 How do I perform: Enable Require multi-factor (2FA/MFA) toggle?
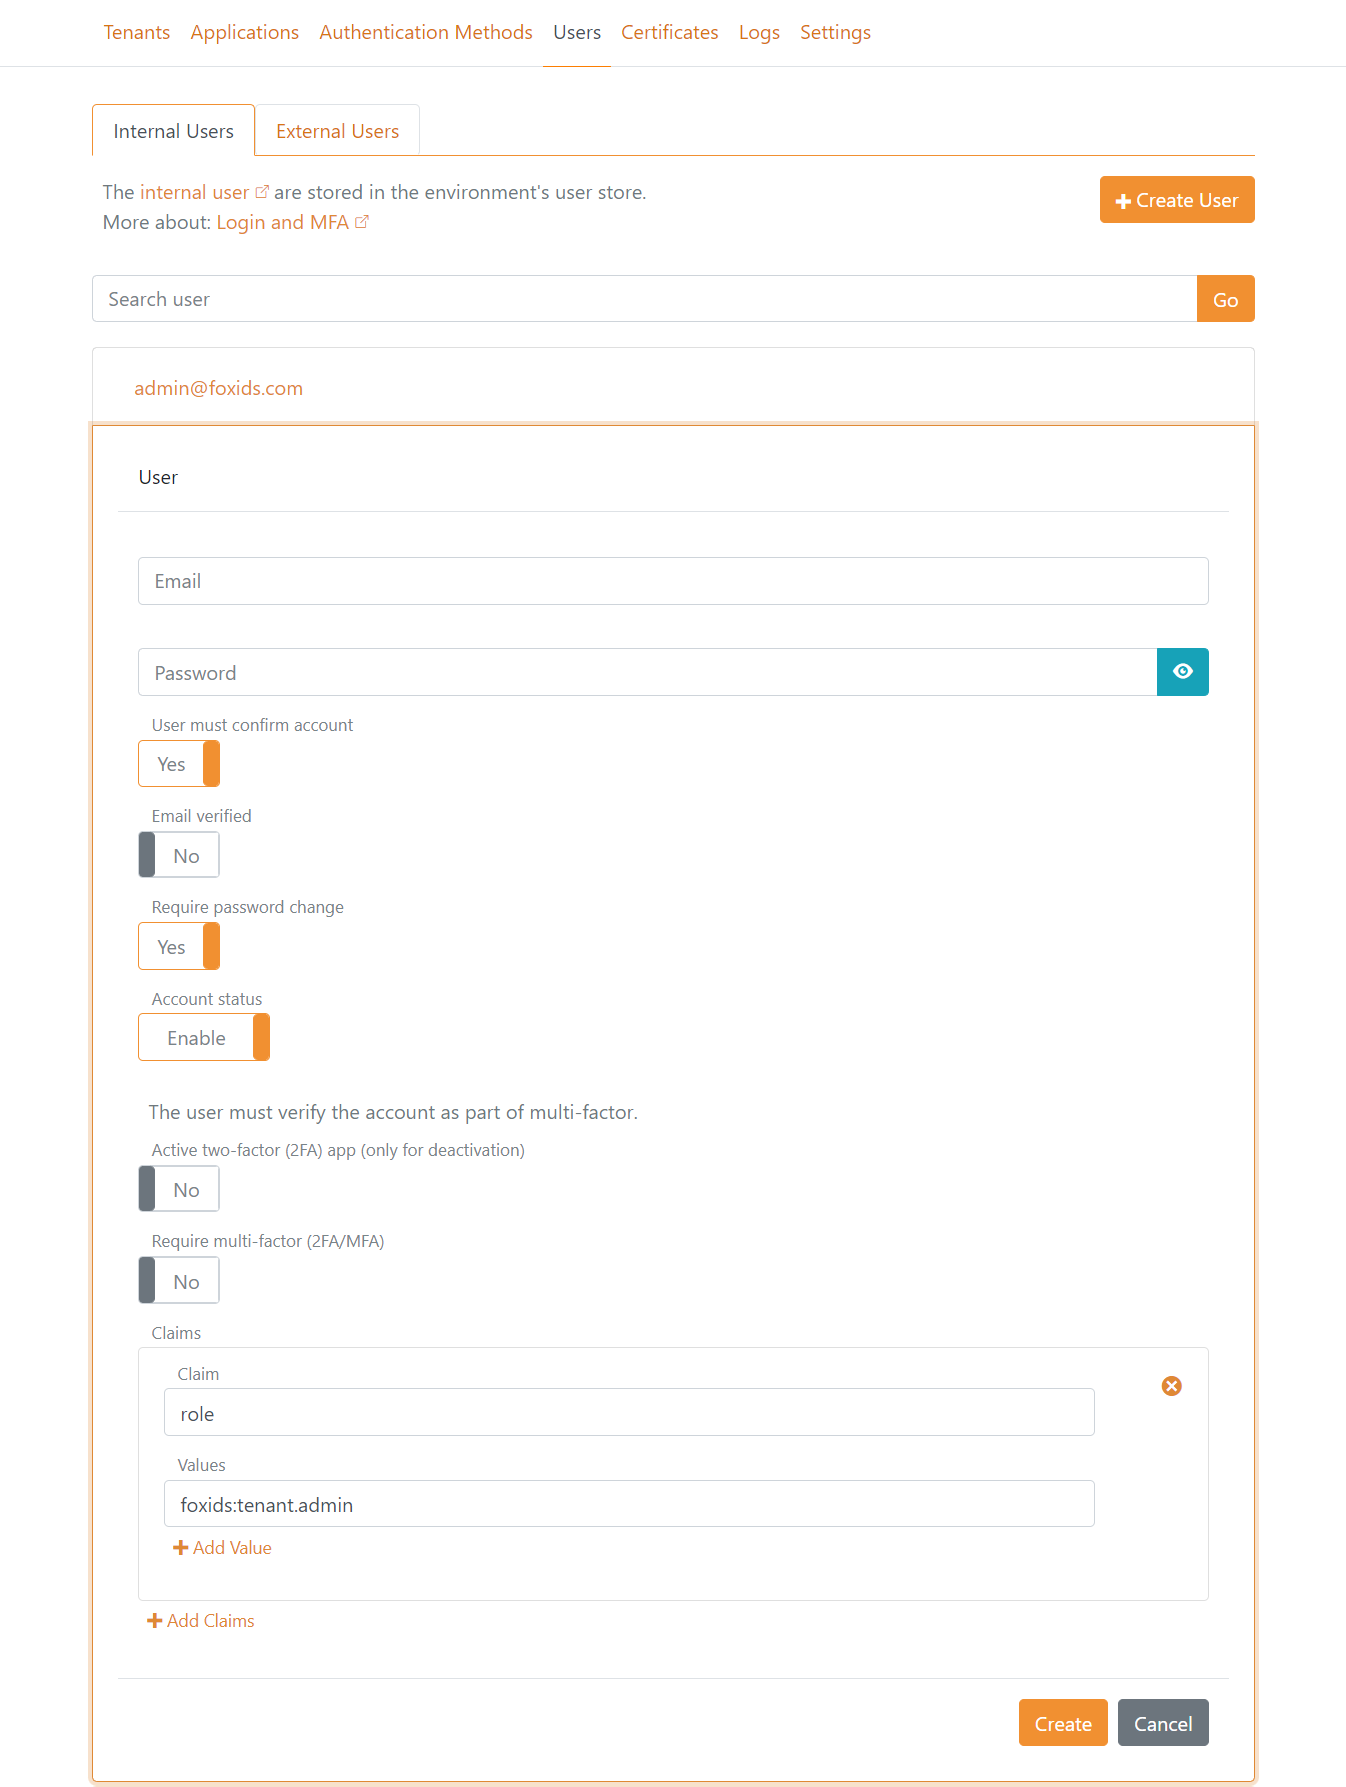point(179,1282)
